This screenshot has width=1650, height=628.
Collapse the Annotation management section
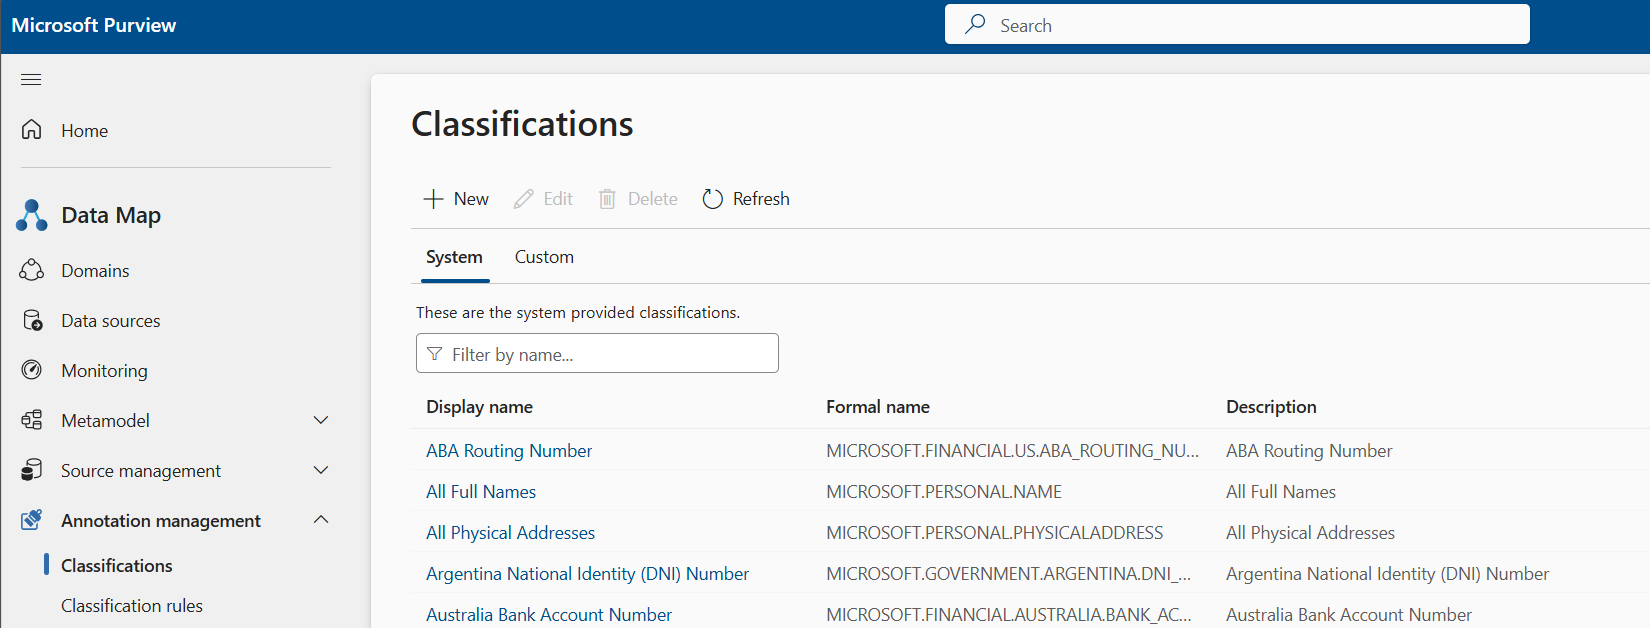click(x=321, y=520)
